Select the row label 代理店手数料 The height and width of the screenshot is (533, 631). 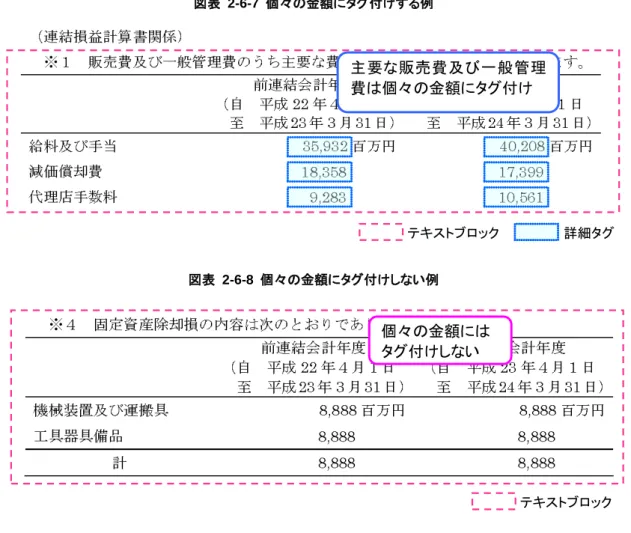pyautogui.click(x=73, y=197)
